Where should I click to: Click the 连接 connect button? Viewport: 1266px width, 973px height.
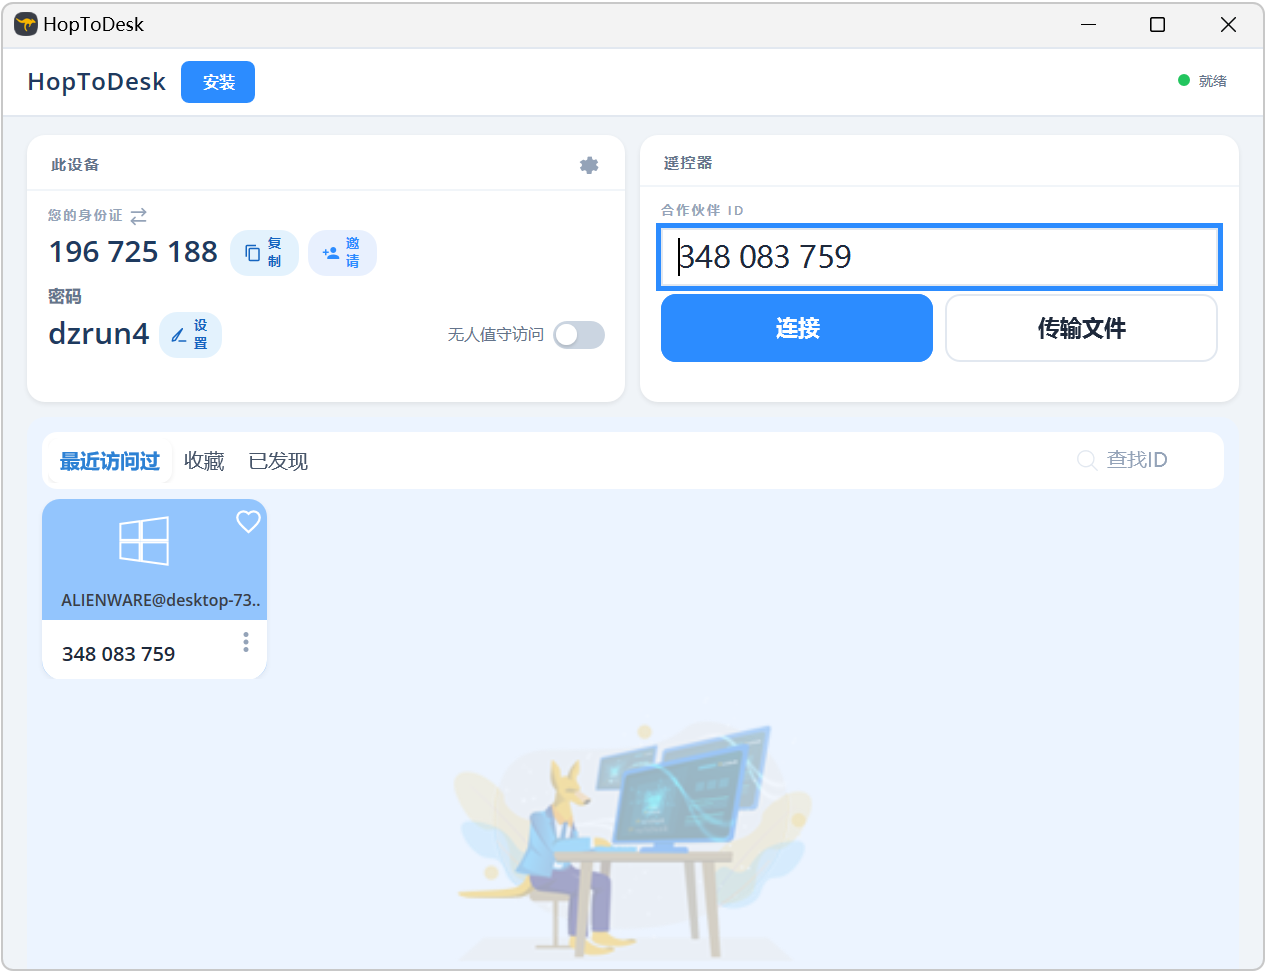[797, 328]
